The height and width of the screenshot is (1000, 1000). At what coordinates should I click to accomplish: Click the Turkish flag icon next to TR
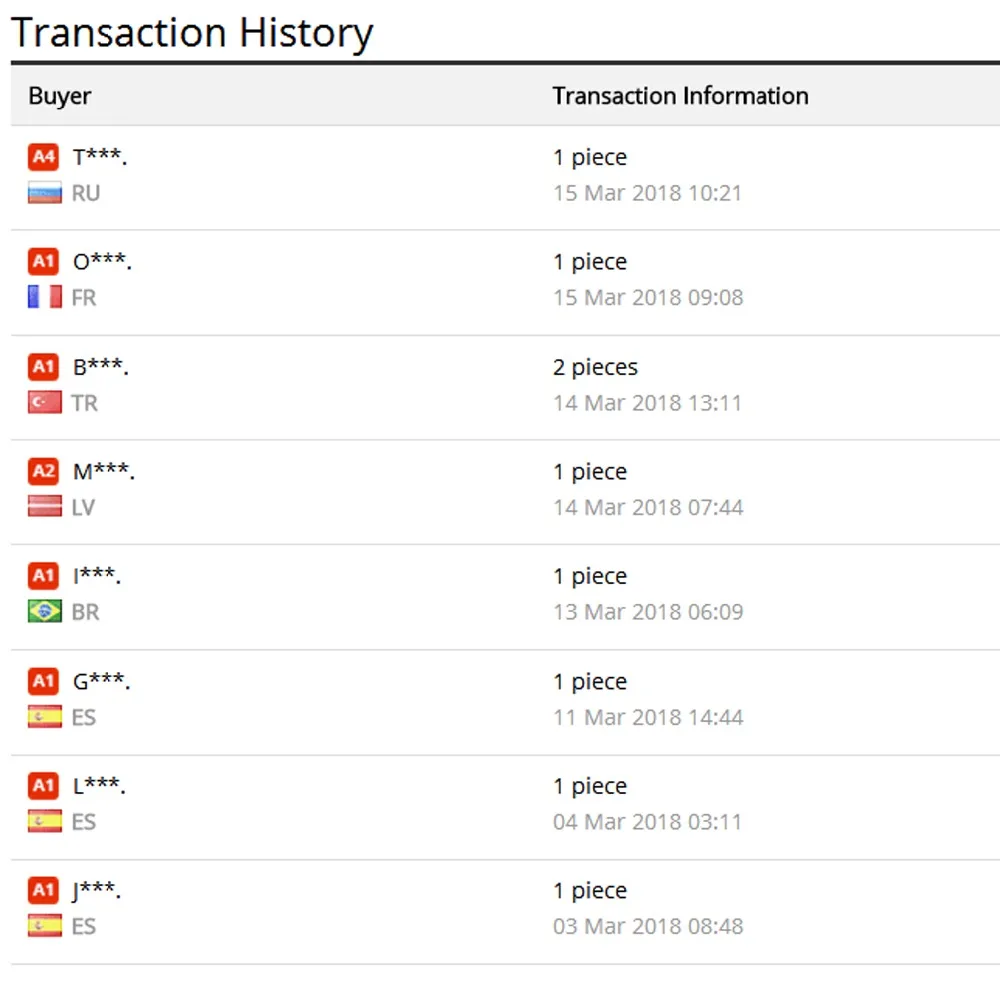(x=45, y=403)
